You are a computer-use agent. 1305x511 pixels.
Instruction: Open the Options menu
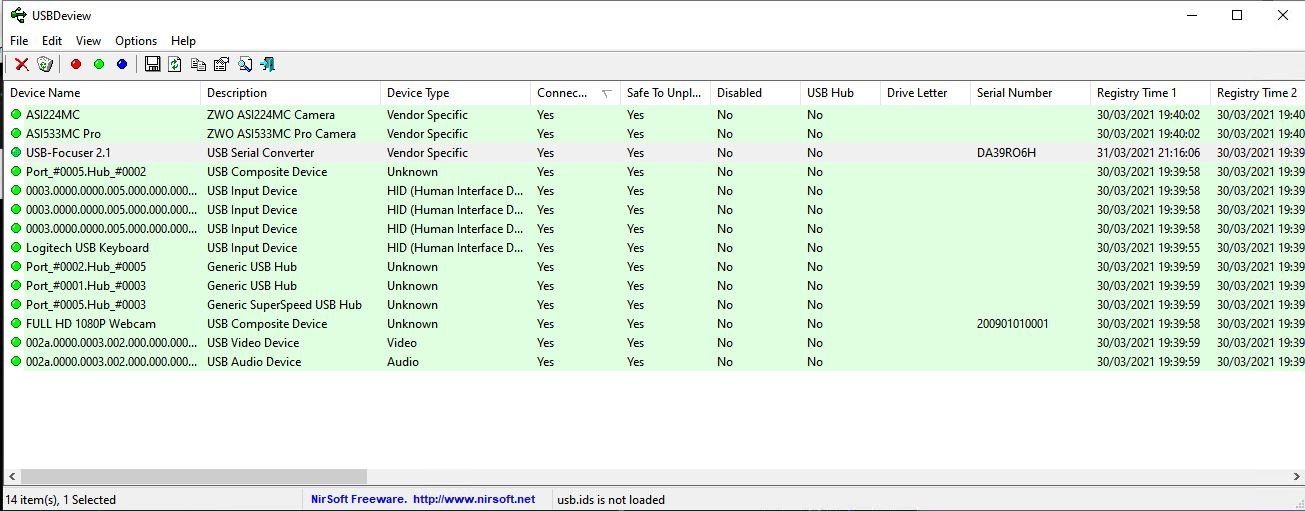(x=136, y=41)
